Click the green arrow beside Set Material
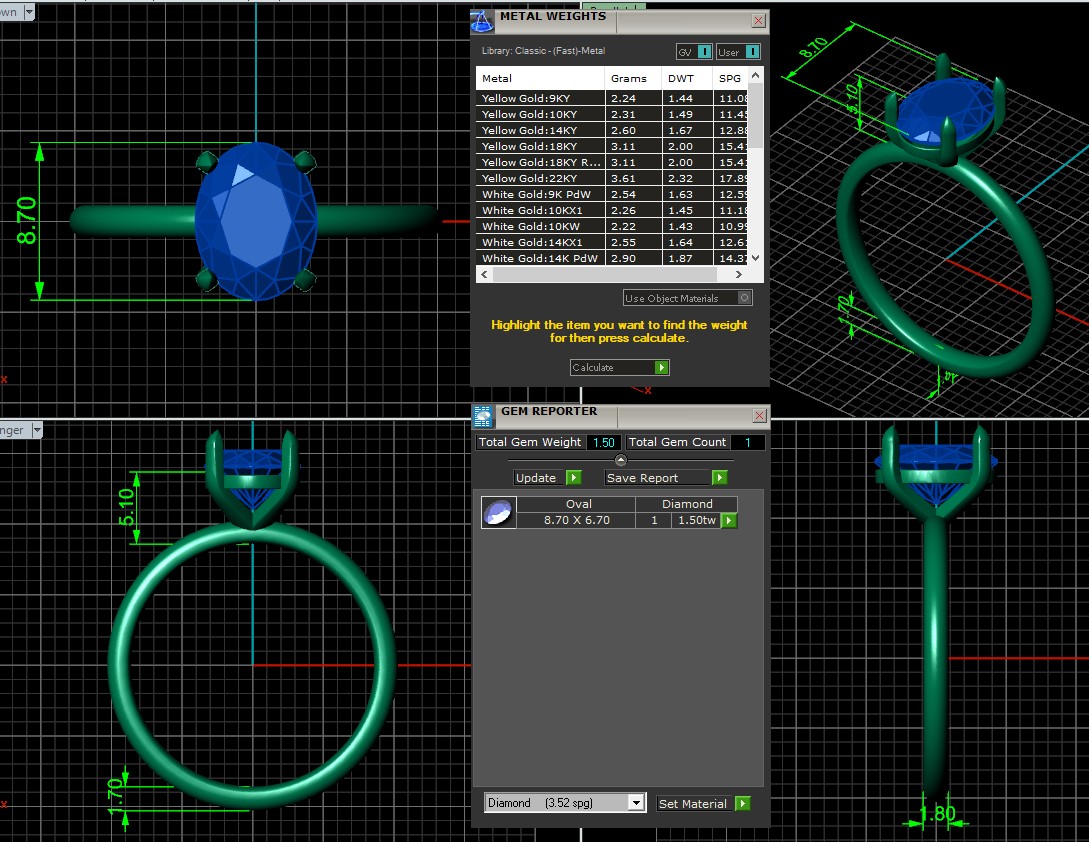The width and height of the screenshot is (1089, 842). (742, 803)
